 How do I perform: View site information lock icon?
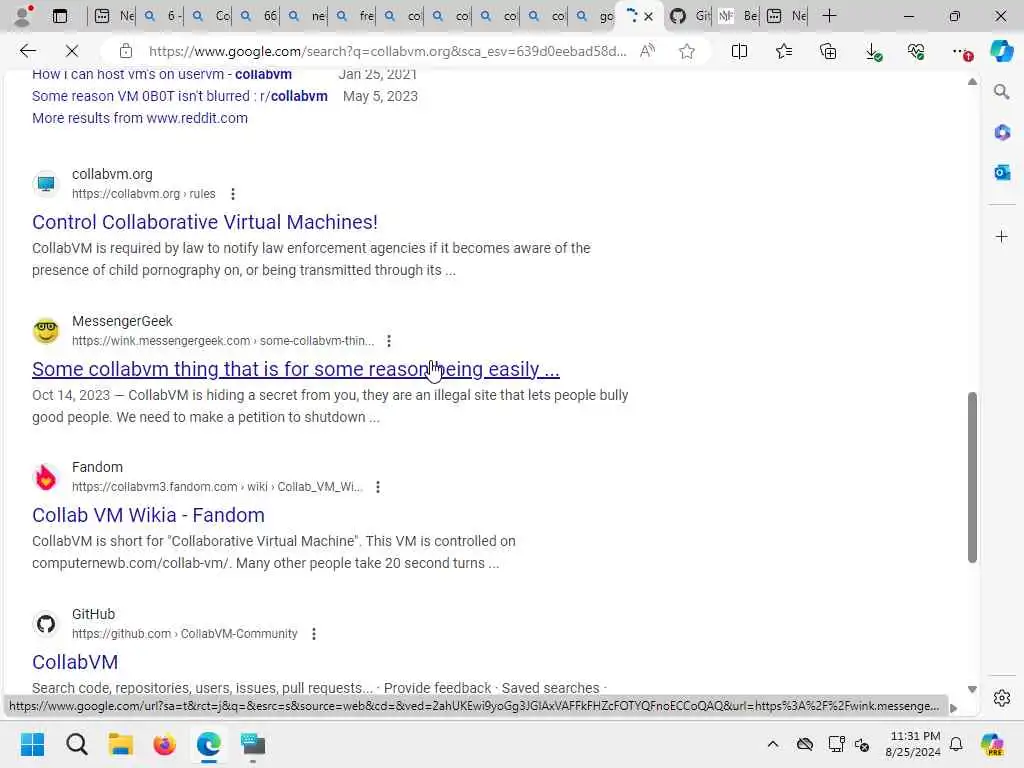point(125,51)
